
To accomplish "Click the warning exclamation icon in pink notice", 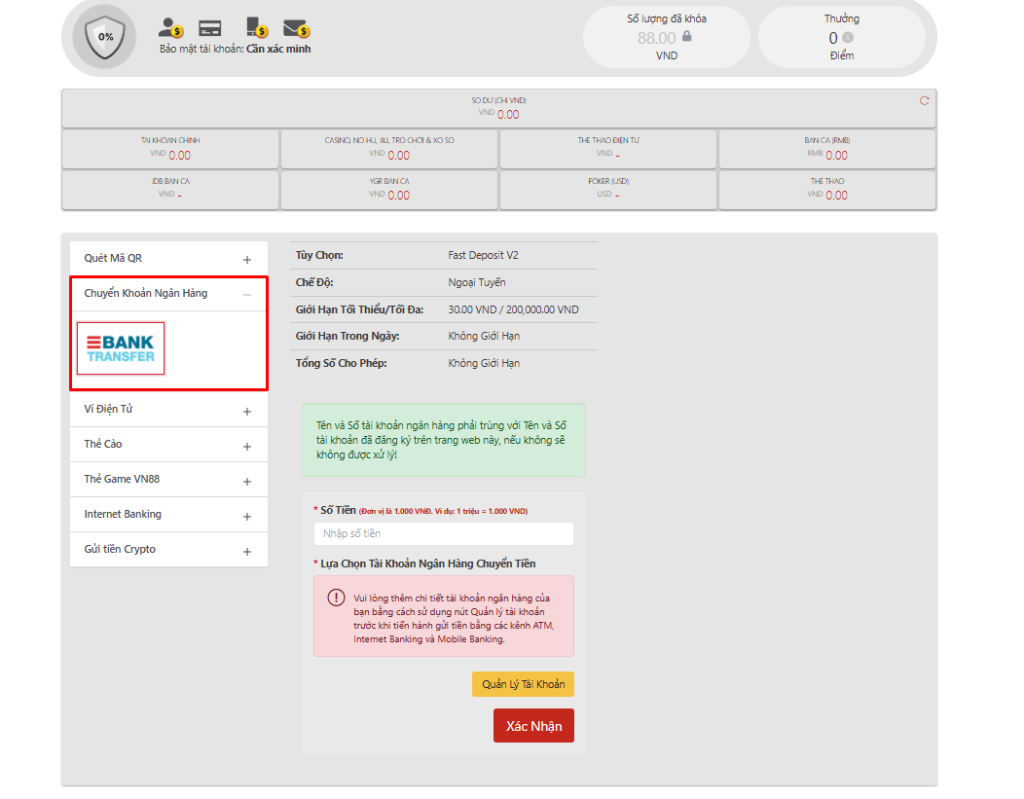I will 336,597.
